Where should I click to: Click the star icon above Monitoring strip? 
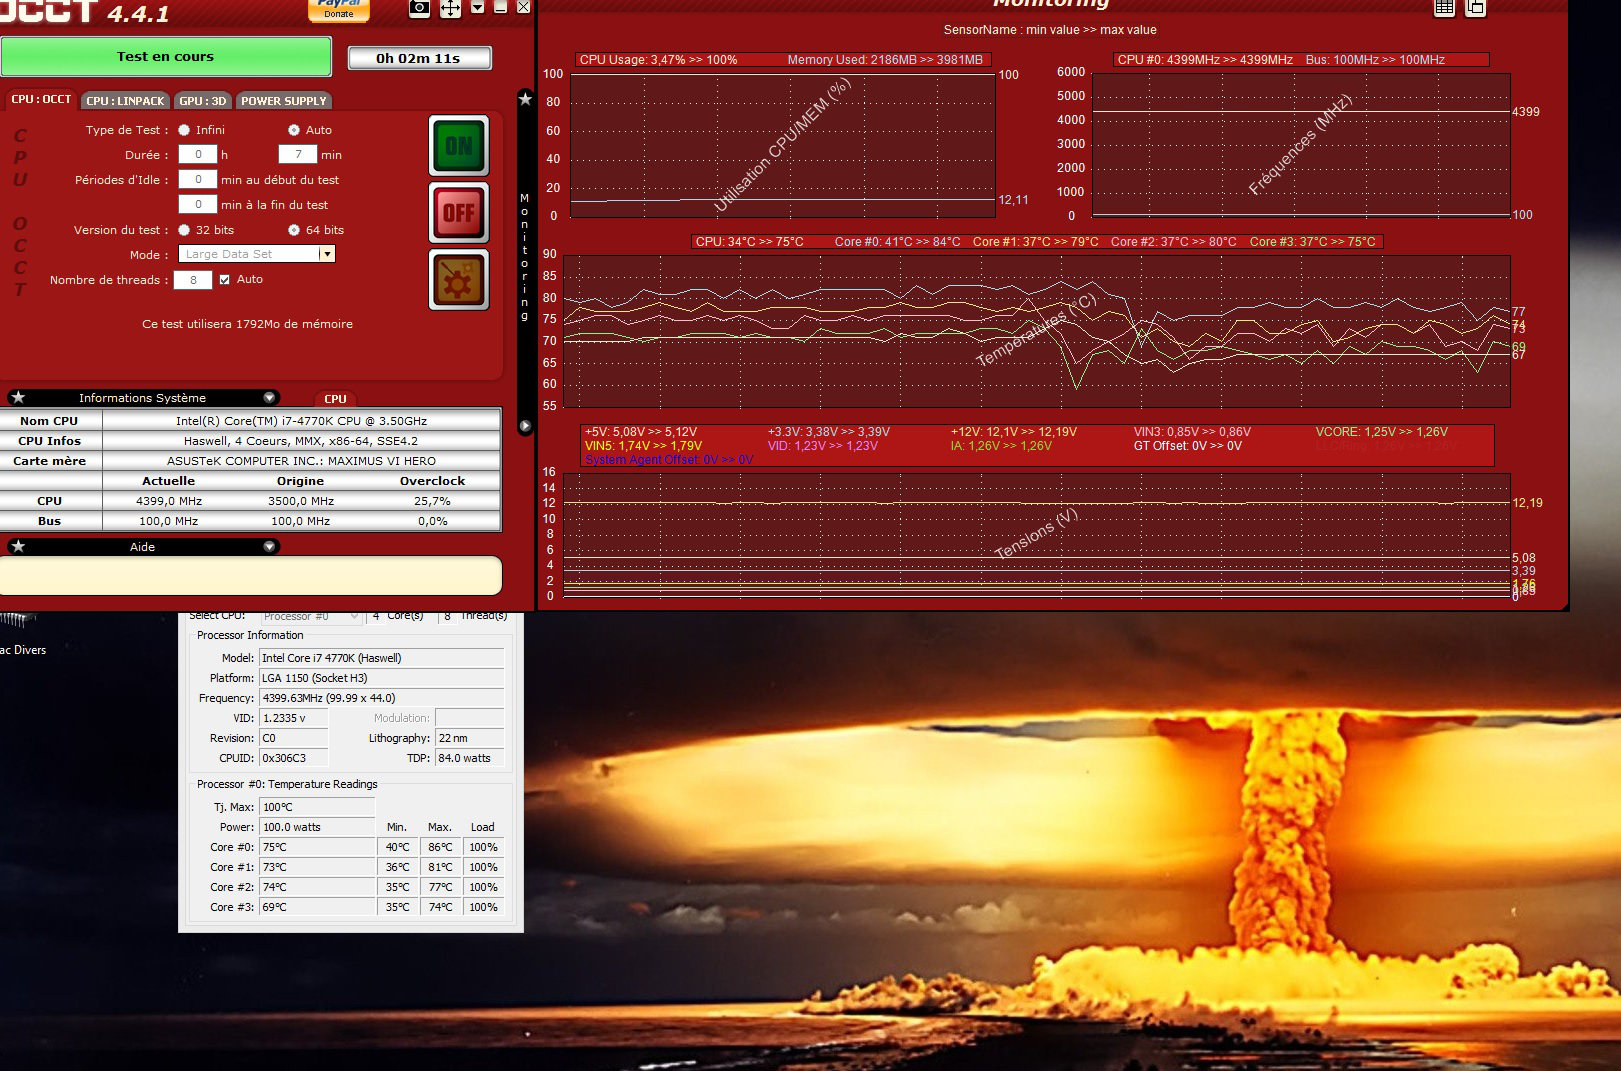coord(525,98)
